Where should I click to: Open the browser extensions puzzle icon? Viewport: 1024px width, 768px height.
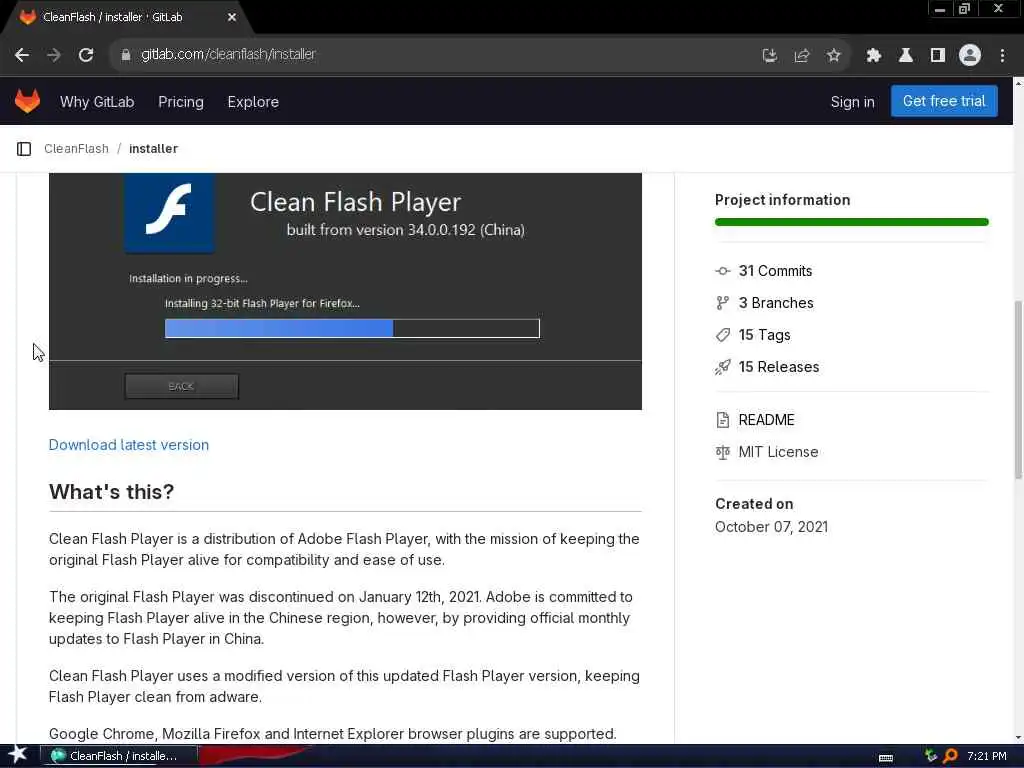click(x=874, y=56)
